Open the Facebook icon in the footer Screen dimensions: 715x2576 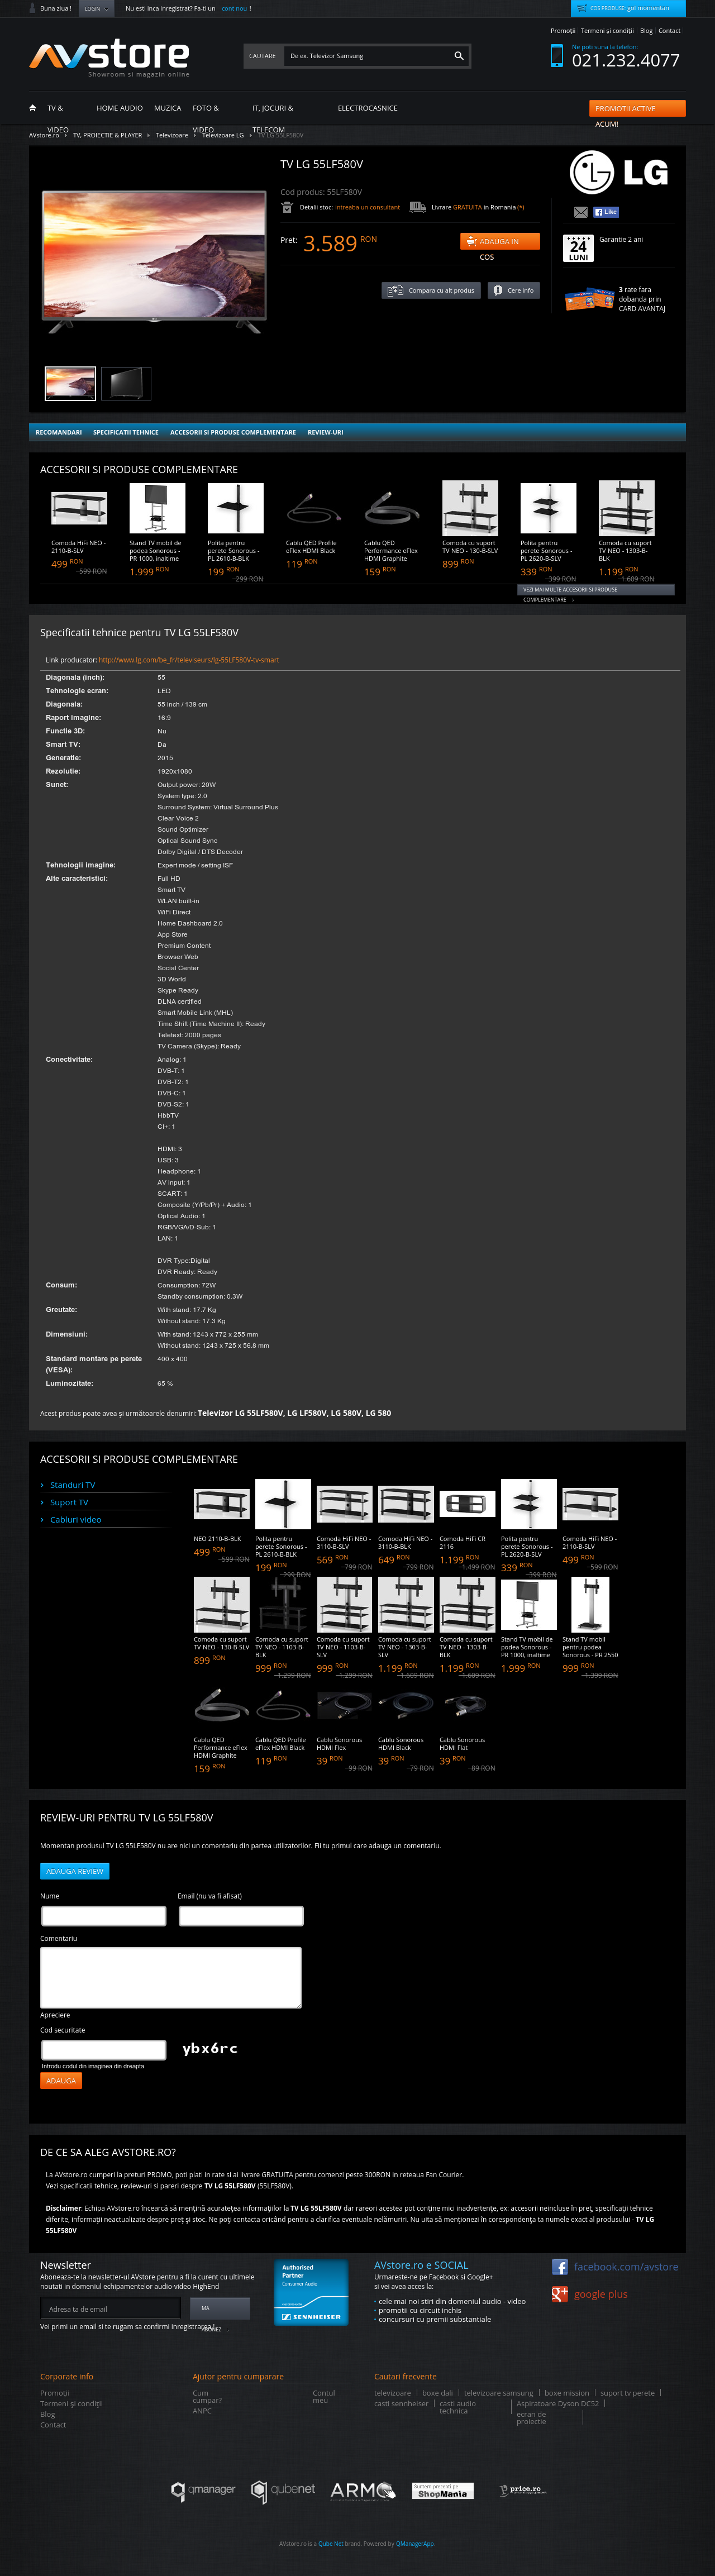(560, 2266)
